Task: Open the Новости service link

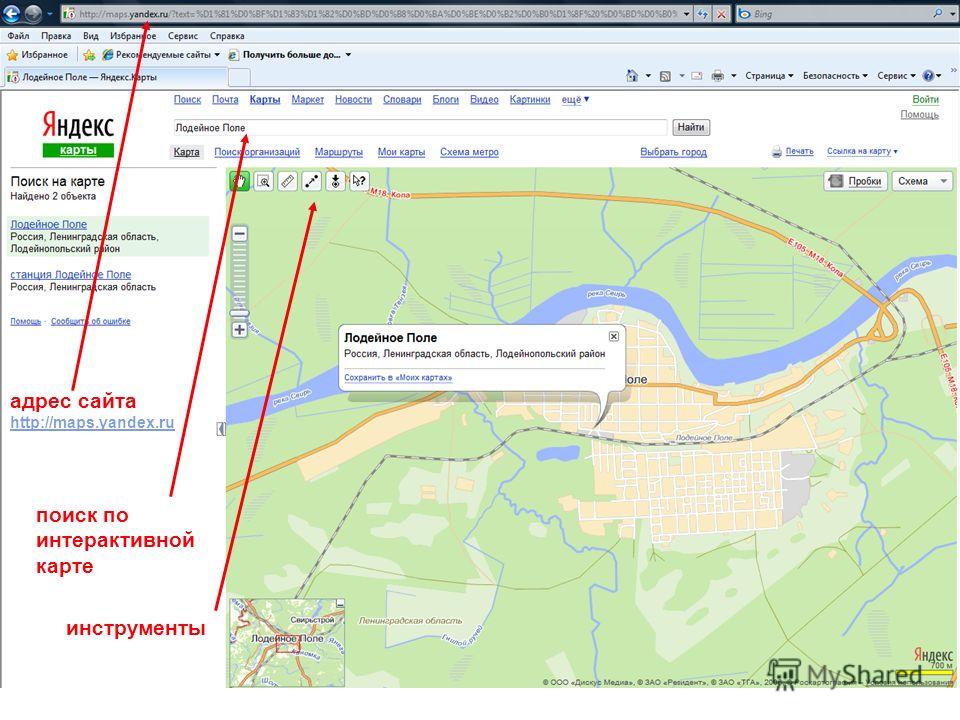Action: pyautogui.click(x=353, y=100)
